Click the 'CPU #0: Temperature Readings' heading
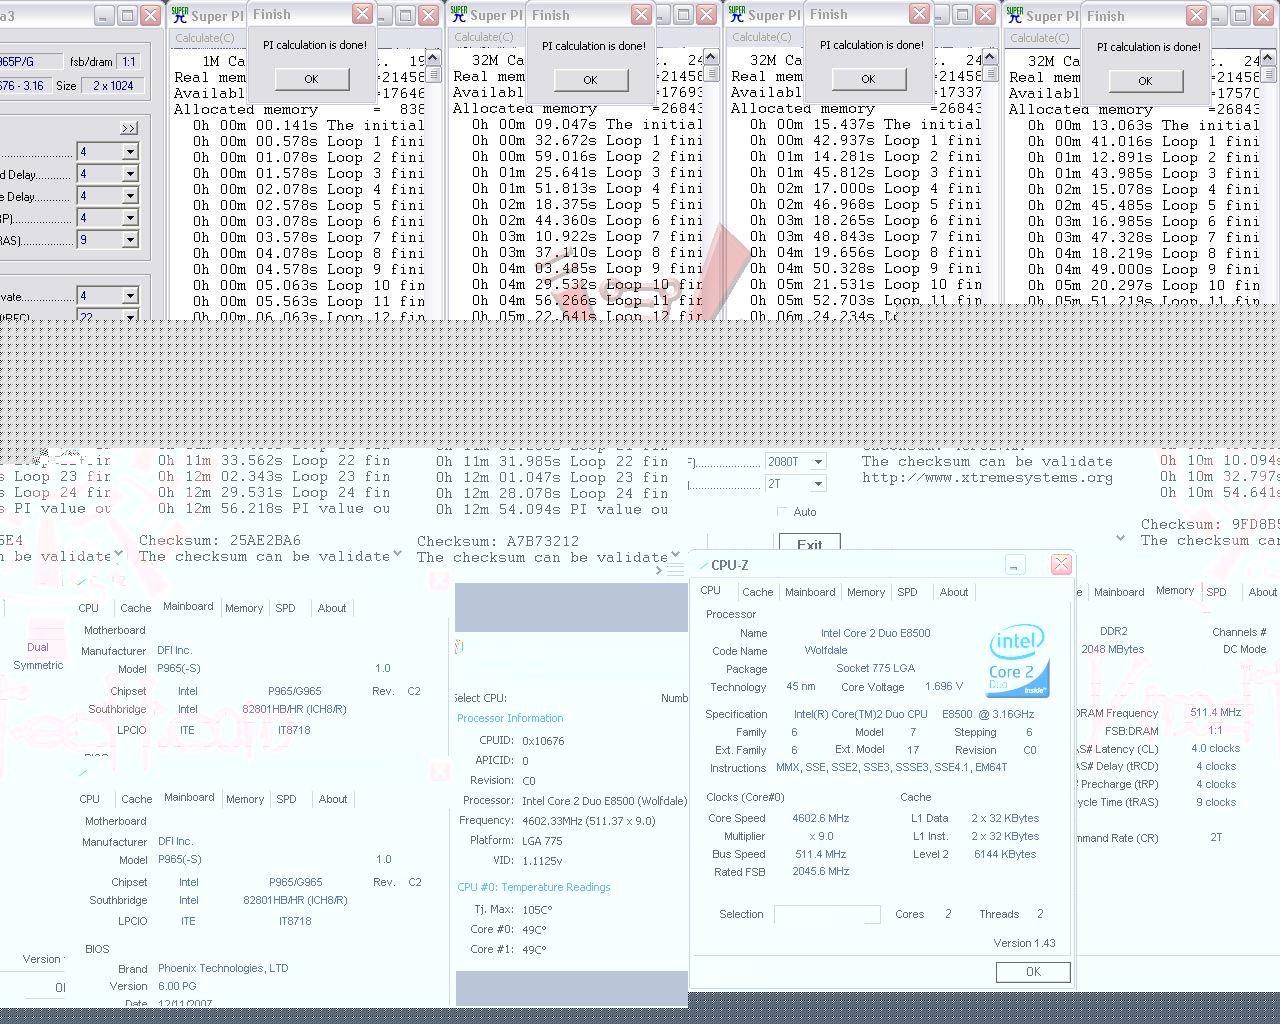The height and width of the screenshot is (1024, 1280). tap(533, 887)
